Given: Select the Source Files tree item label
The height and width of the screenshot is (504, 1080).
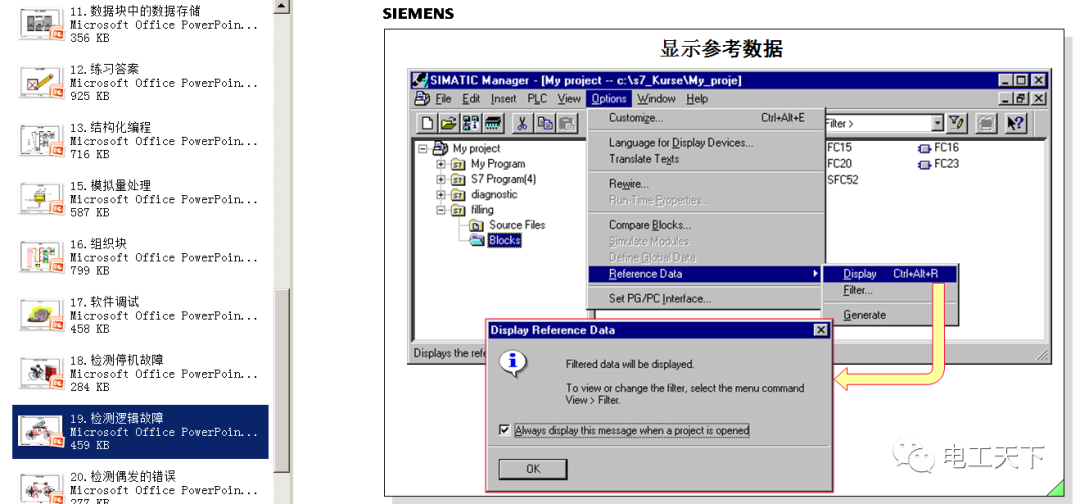Looking at the screenshot, I should pos(517,225).
